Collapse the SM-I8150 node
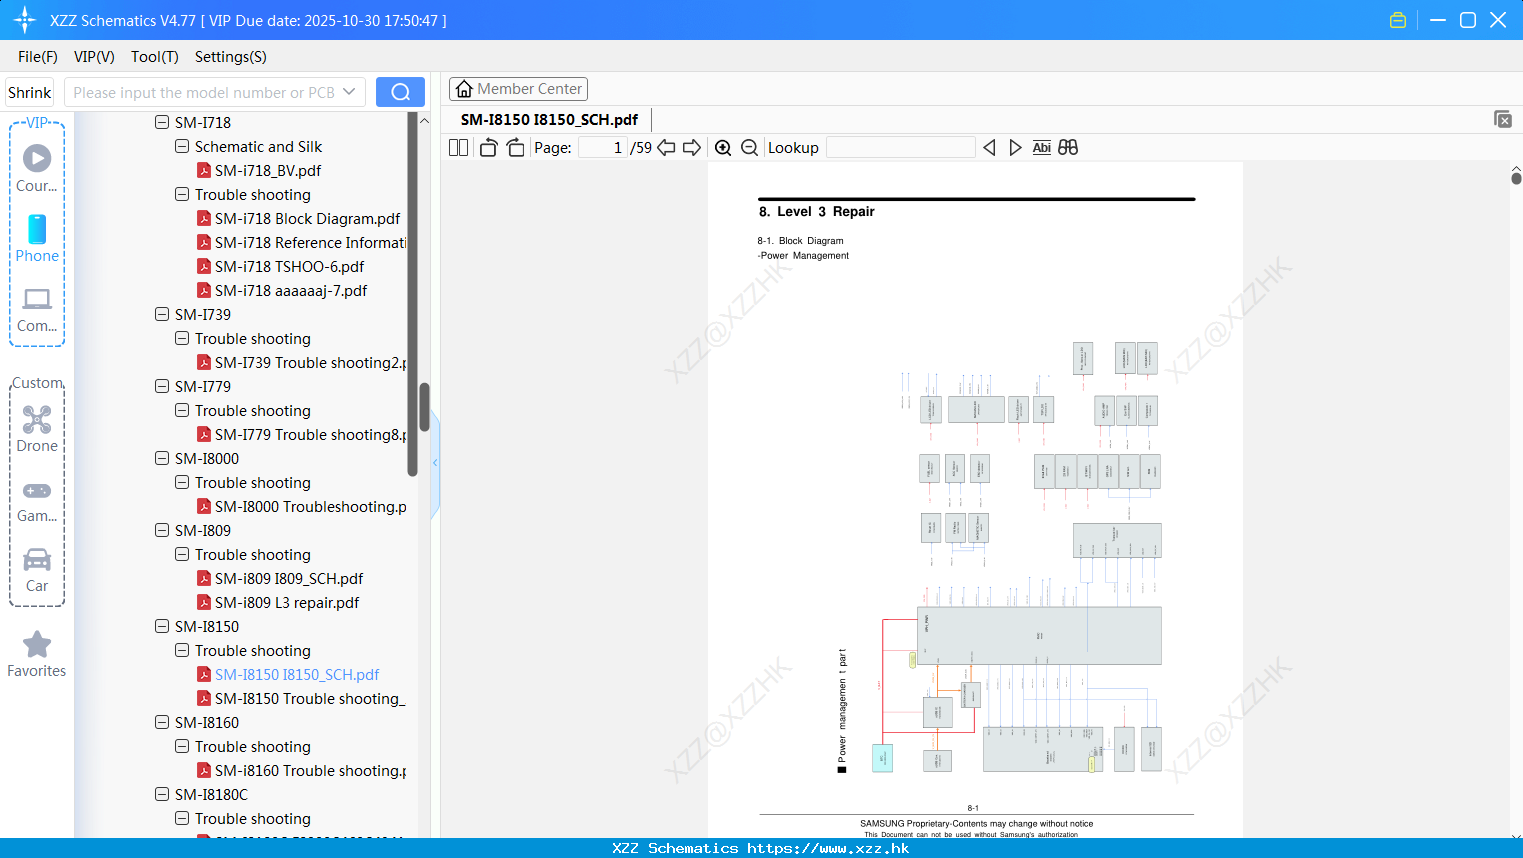 tap(162, 626)
